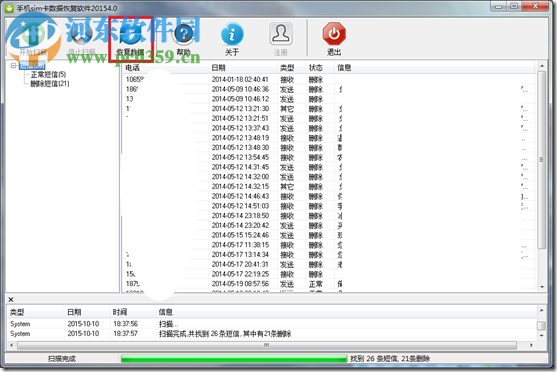
Task: Select the row dated 2014-05-12 13:37:43
Action: click(x=329, y=128)
